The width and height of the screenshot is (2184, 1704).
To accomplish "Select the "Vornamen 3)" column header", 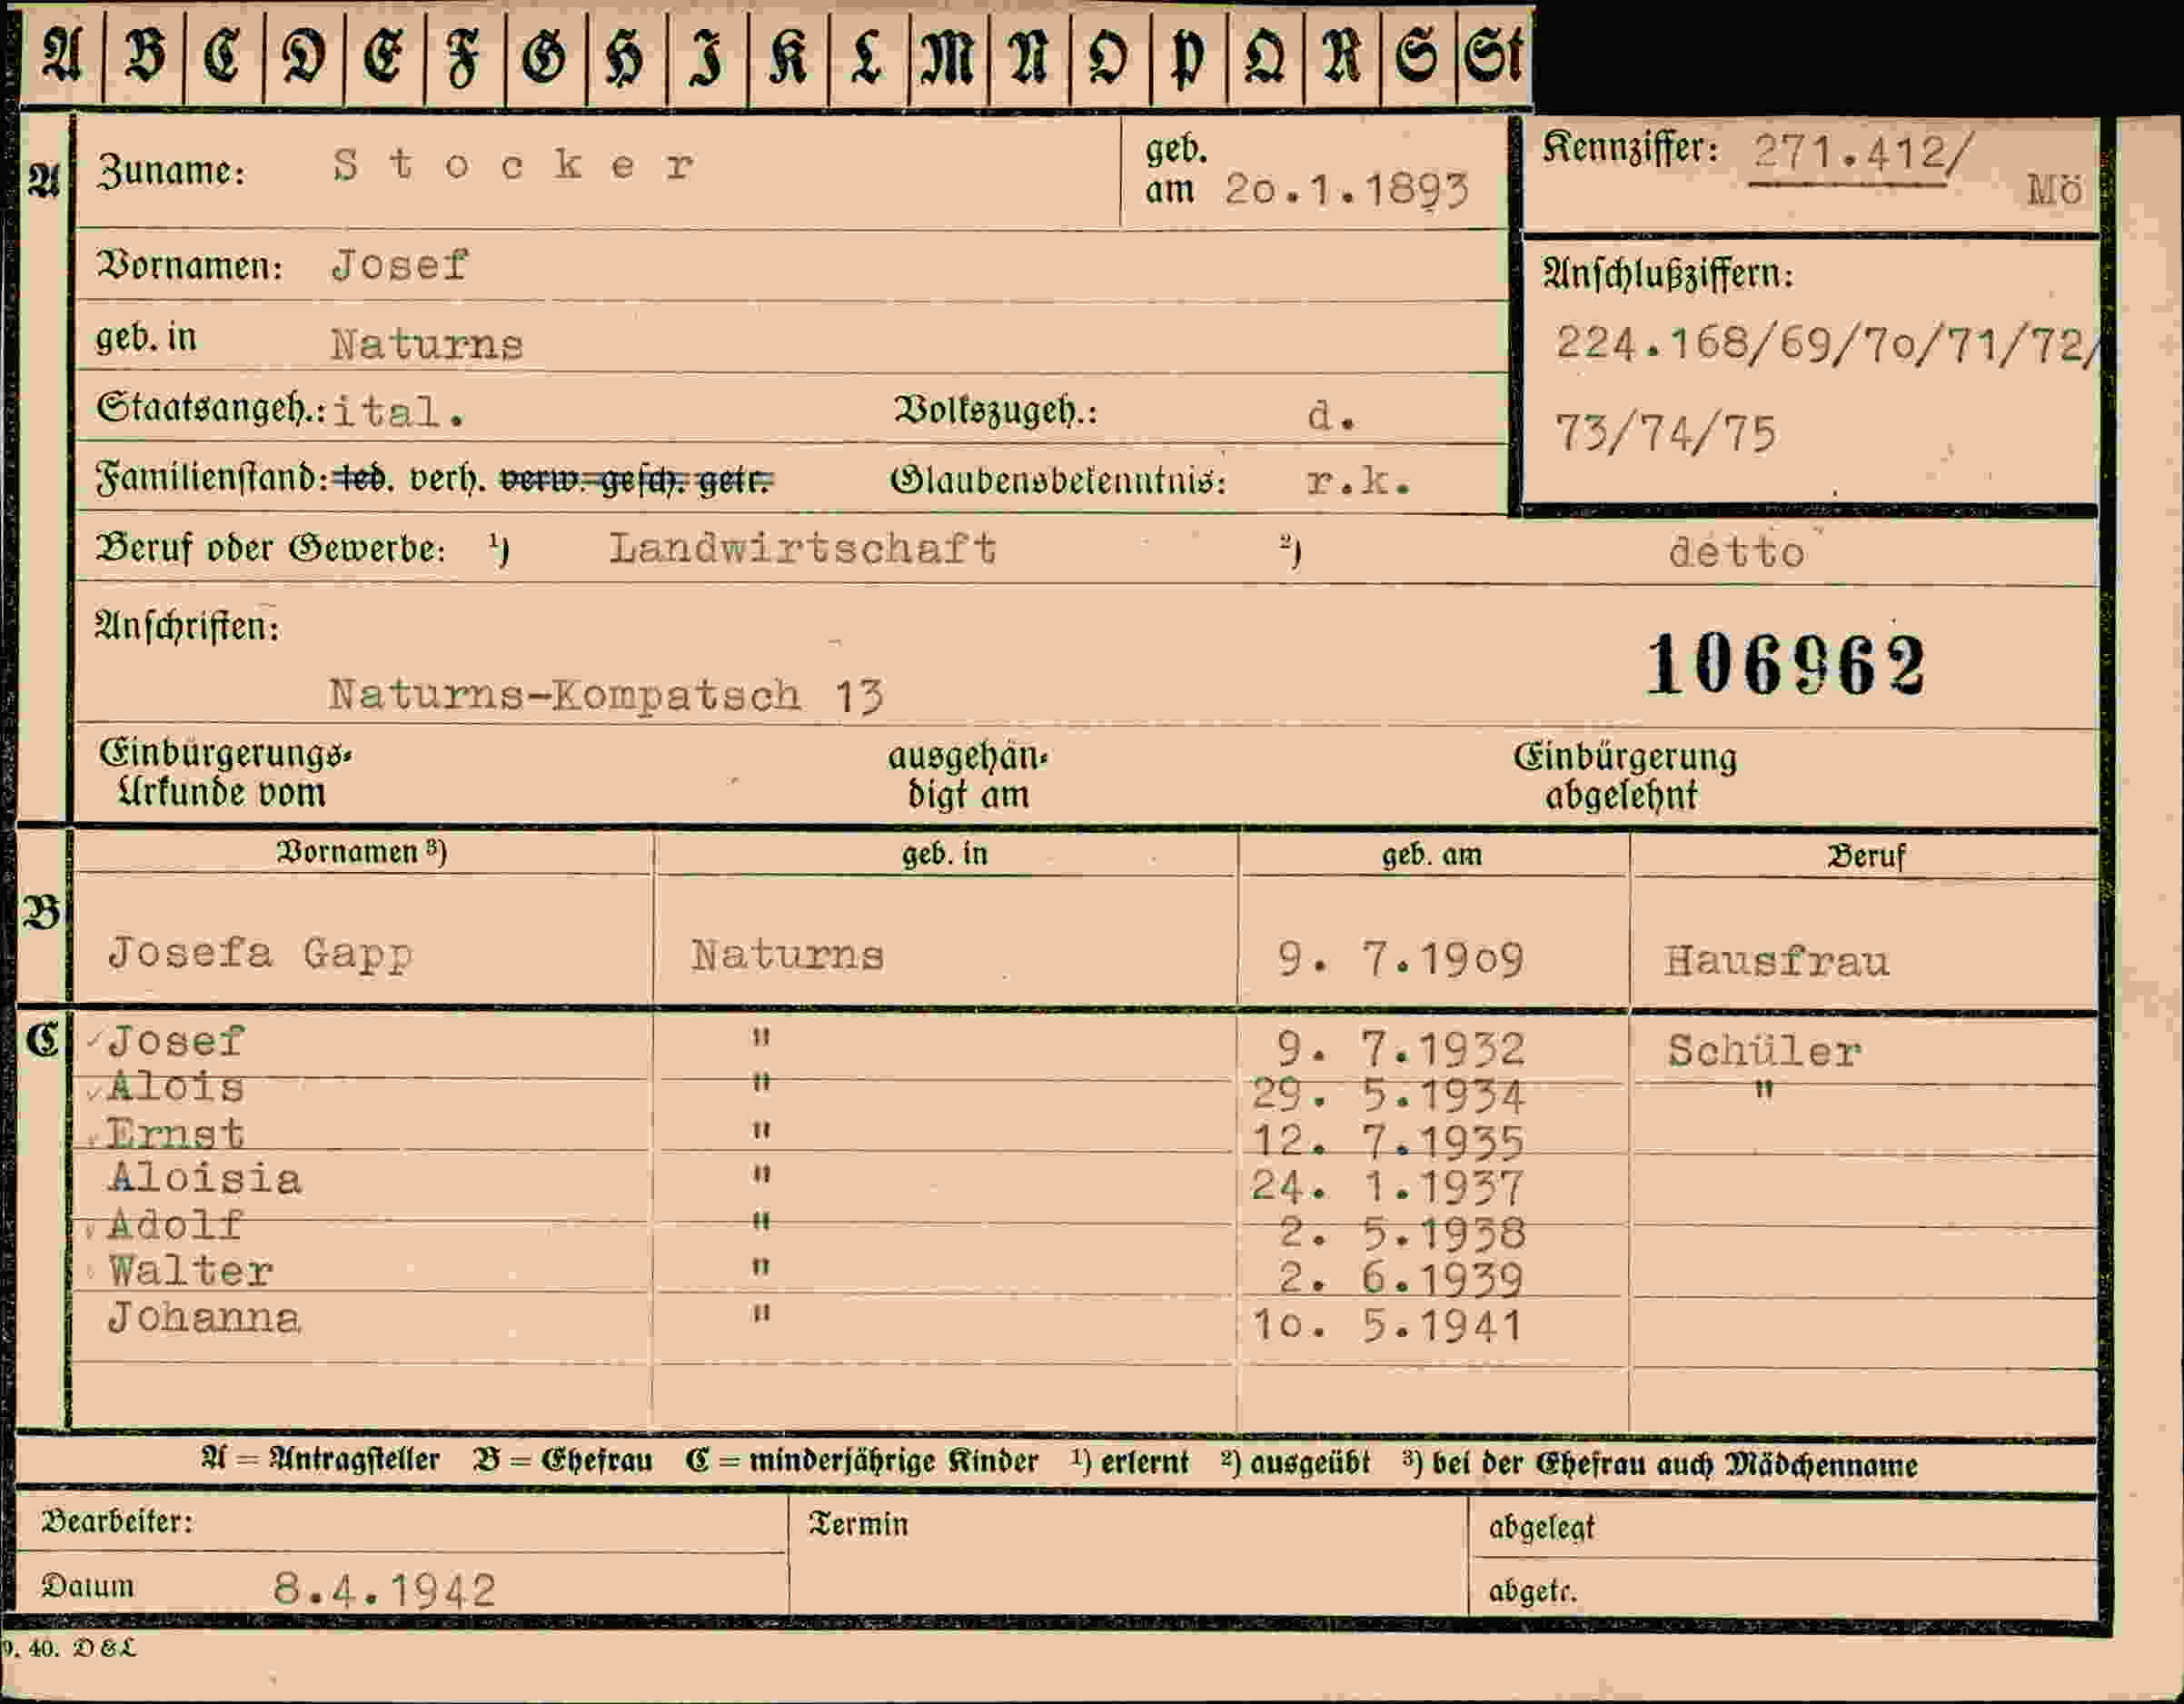I will (361, 852).
